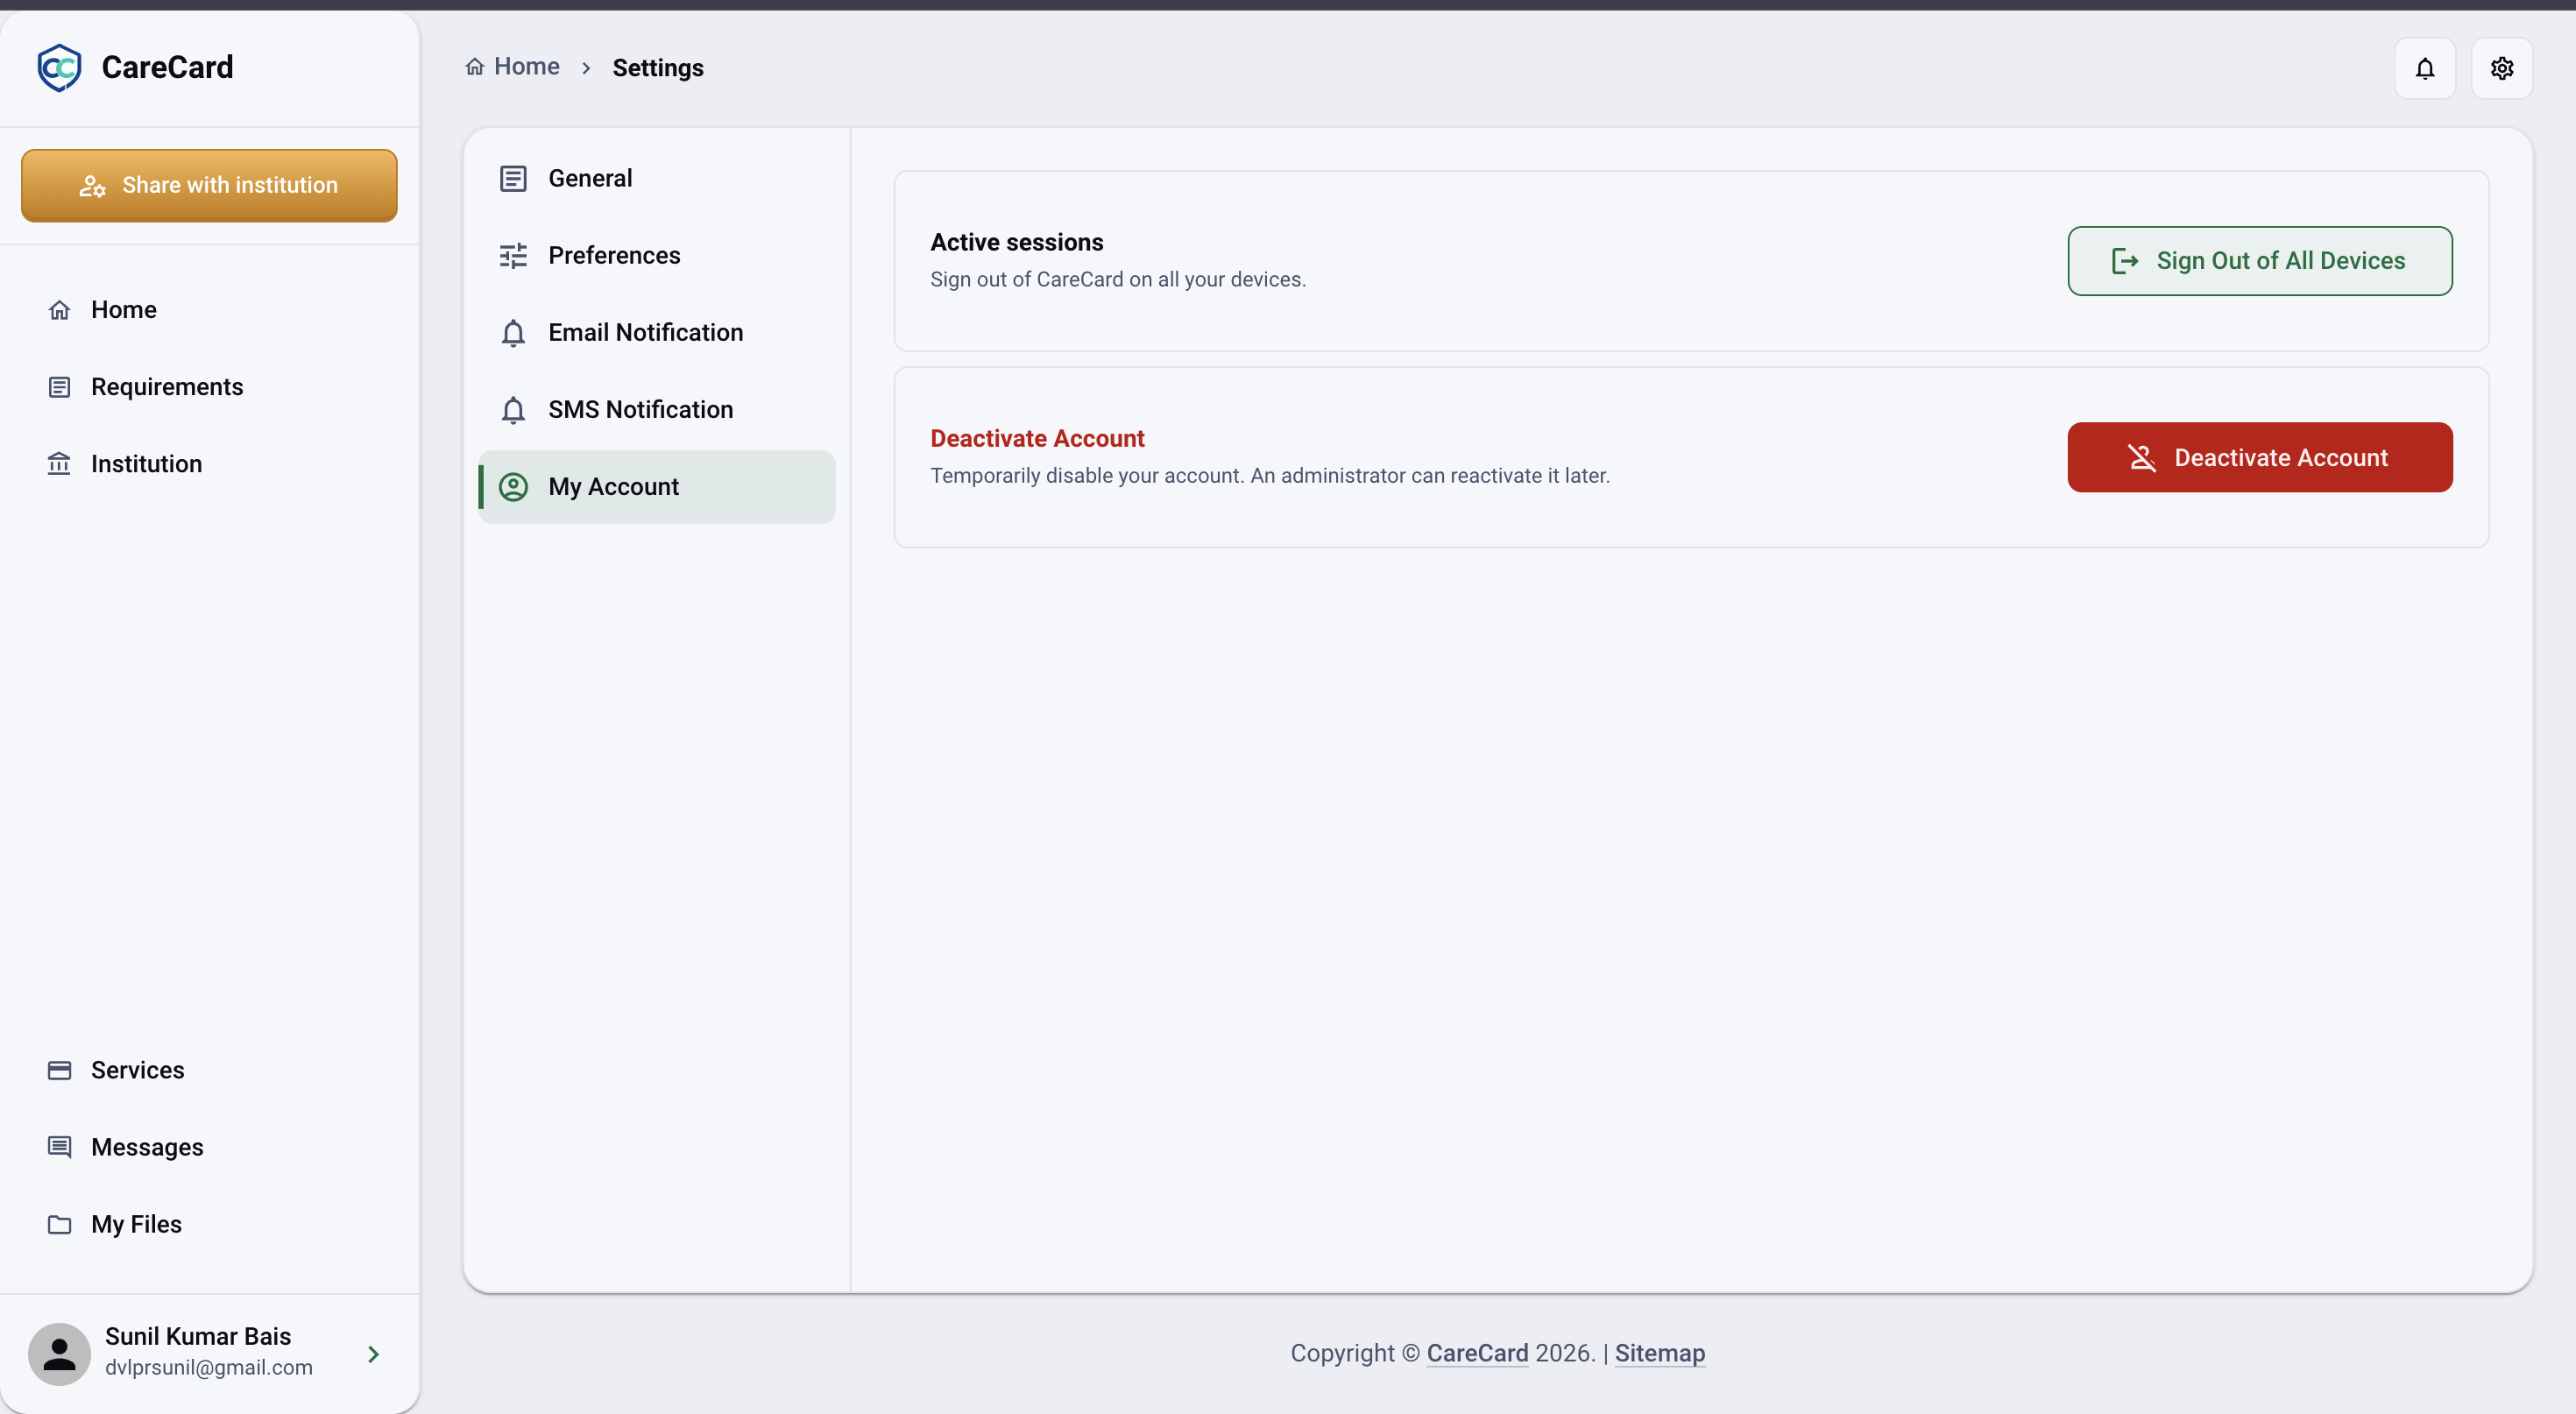Click the CareCard brand name text

167,67
